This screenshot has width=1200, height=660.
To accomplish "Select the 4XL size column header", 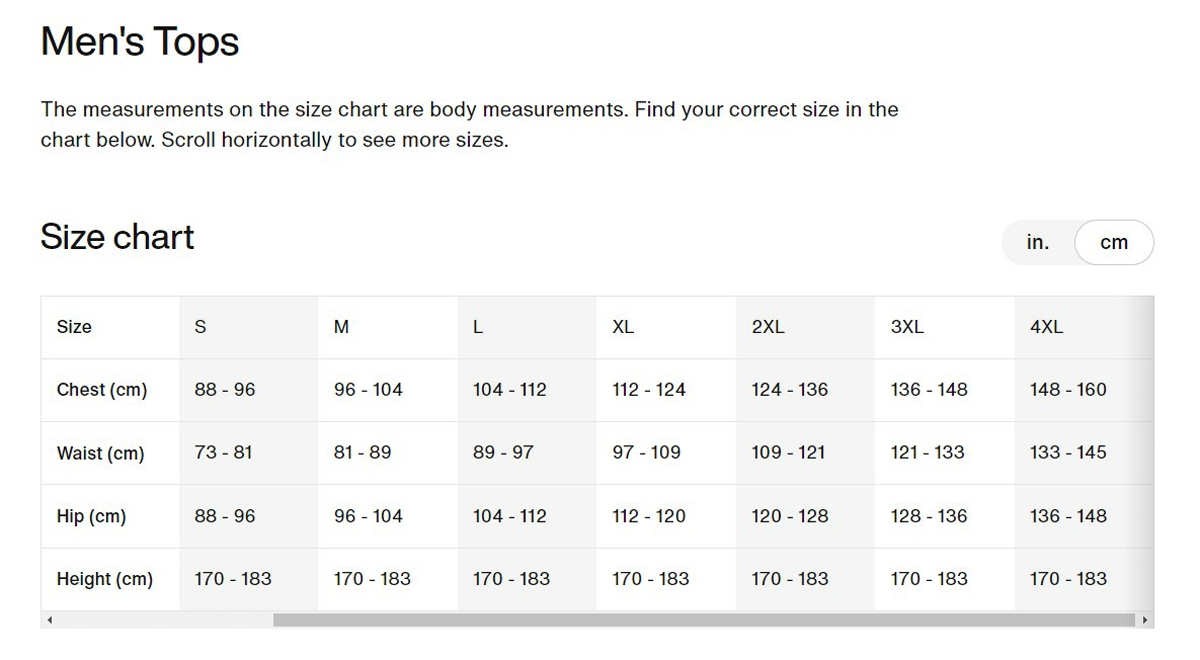I will 1046,327.
